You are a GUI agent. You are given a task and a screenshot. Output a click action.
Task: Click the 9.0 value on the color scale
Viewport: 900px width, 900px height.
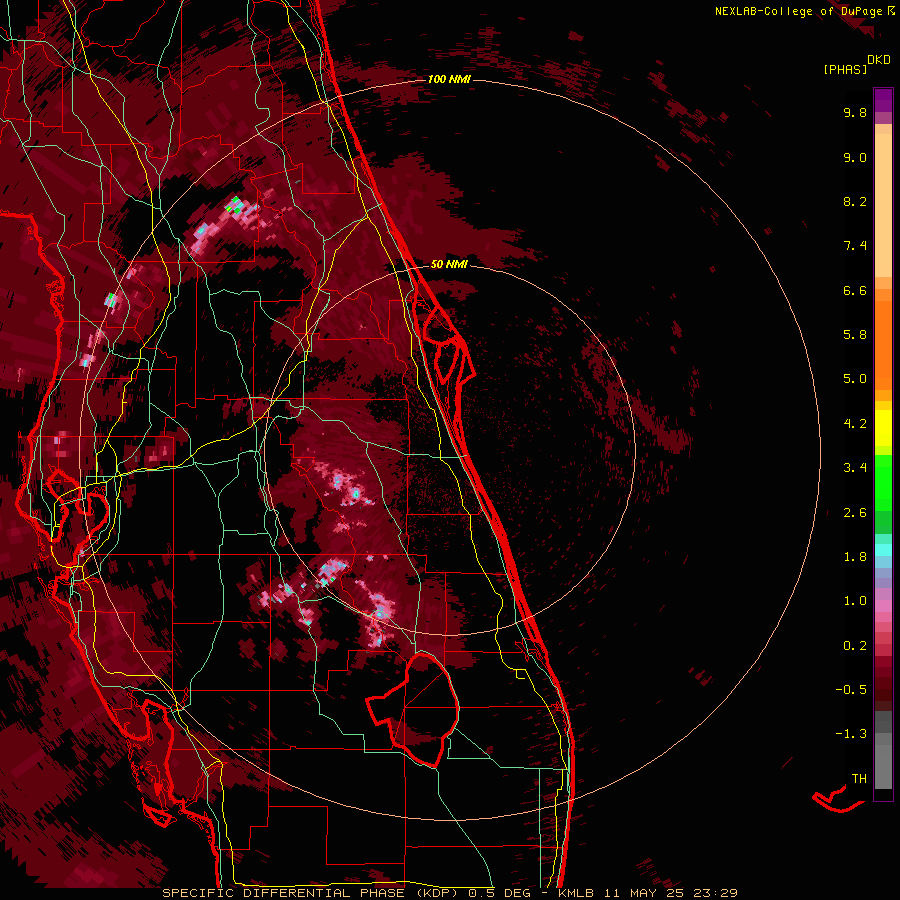(x=855, y=157)
